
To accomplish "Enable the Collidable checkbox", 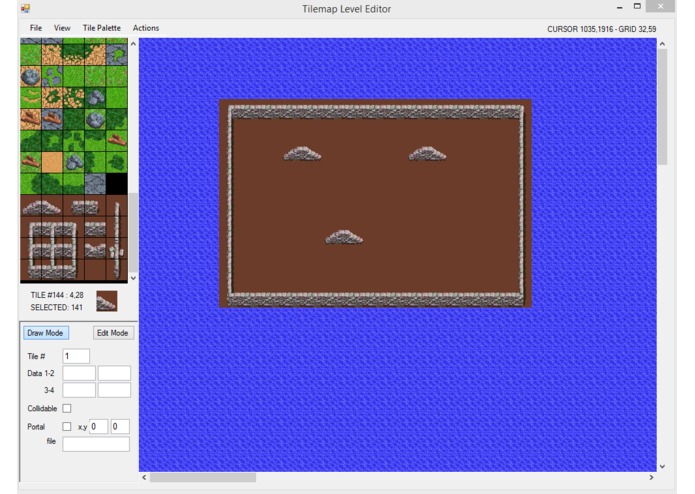I will [x=66, y=408].
